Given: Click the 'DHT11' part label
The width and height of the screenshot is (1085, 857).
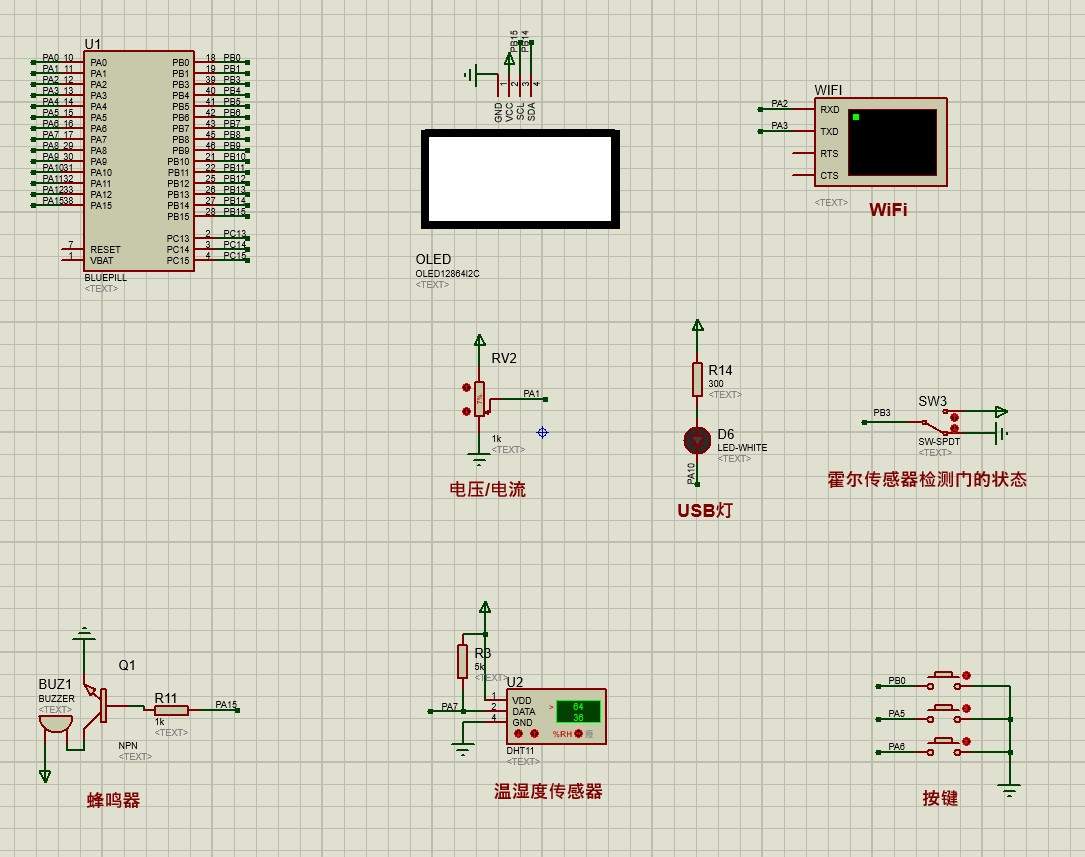Looking at the screenshot, I should [520, 750].
